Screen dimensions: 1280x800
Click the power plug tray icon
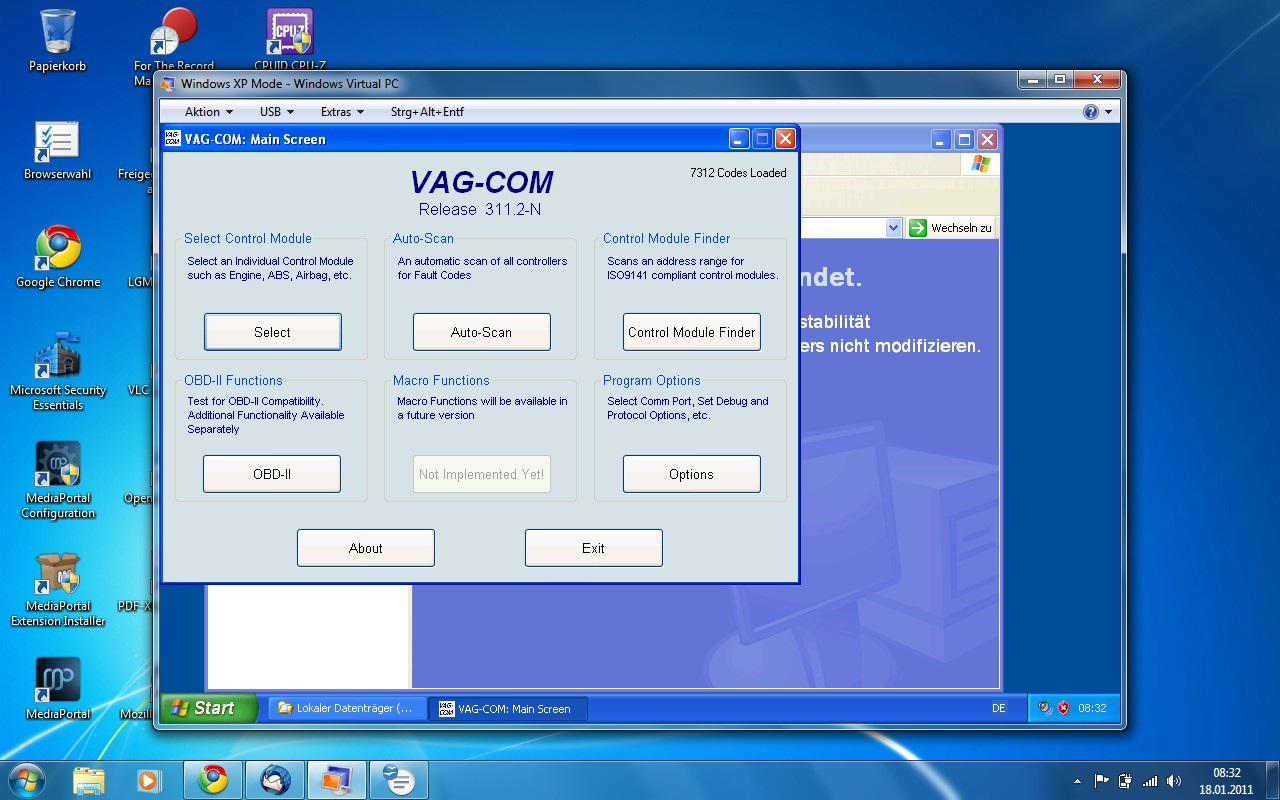(1126, 781)
